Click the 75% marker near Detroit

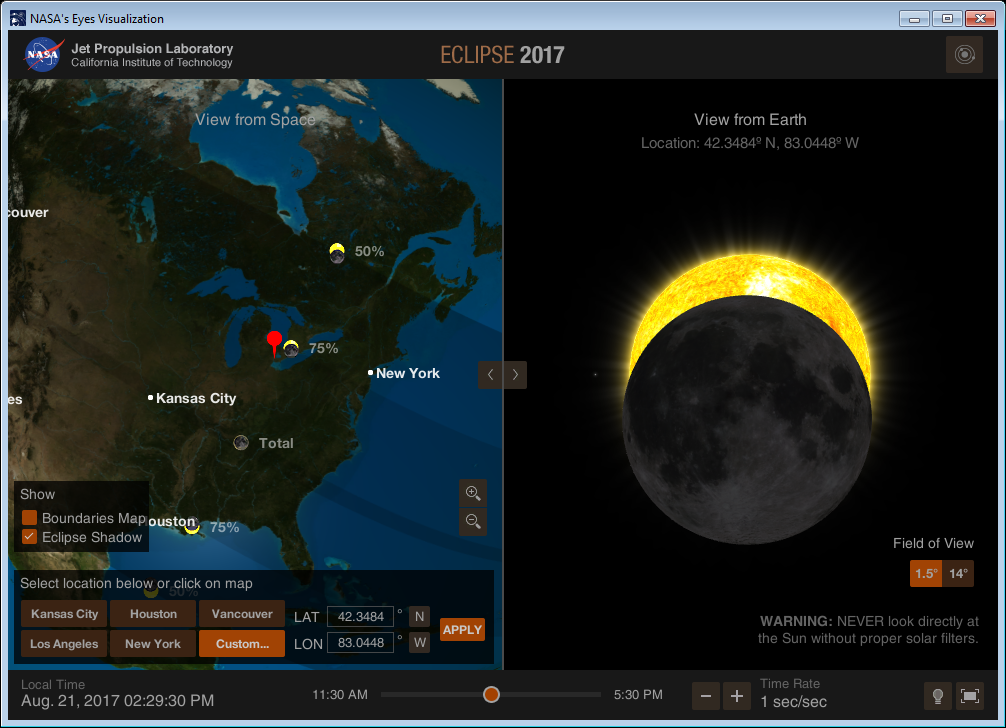click(x=291, y=348)
